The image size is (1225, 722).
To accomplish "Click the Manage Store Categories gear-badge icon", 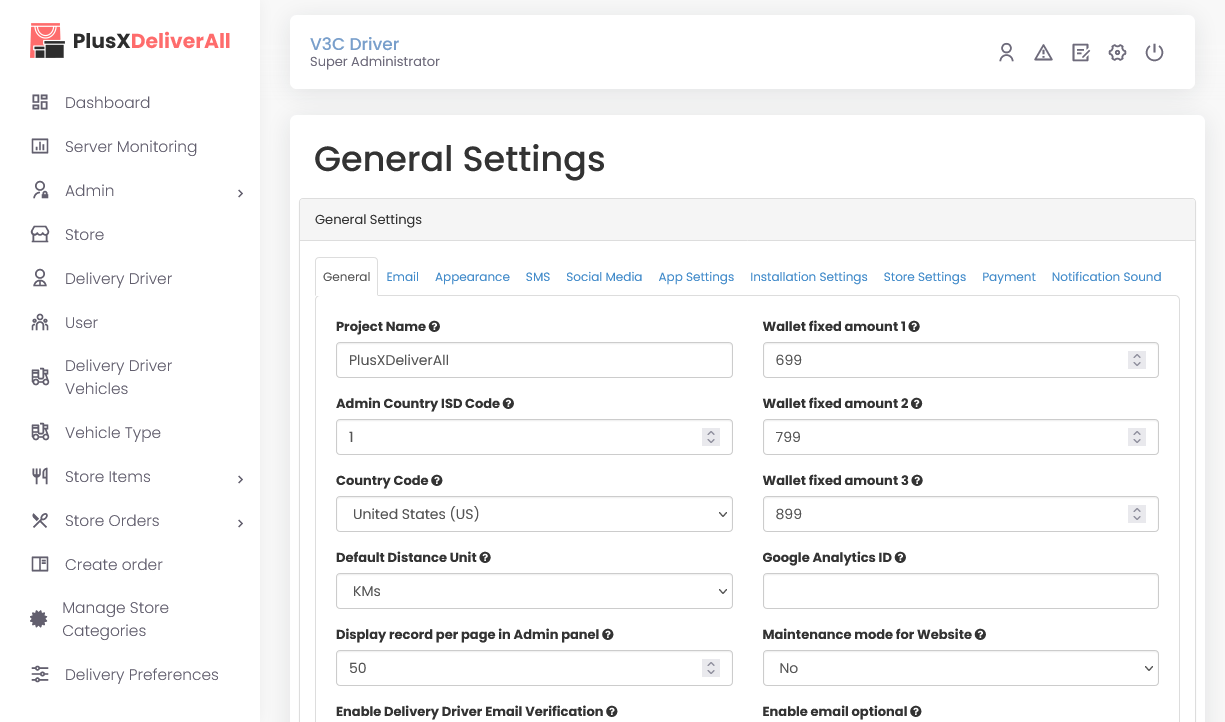I will pos(39,619).
